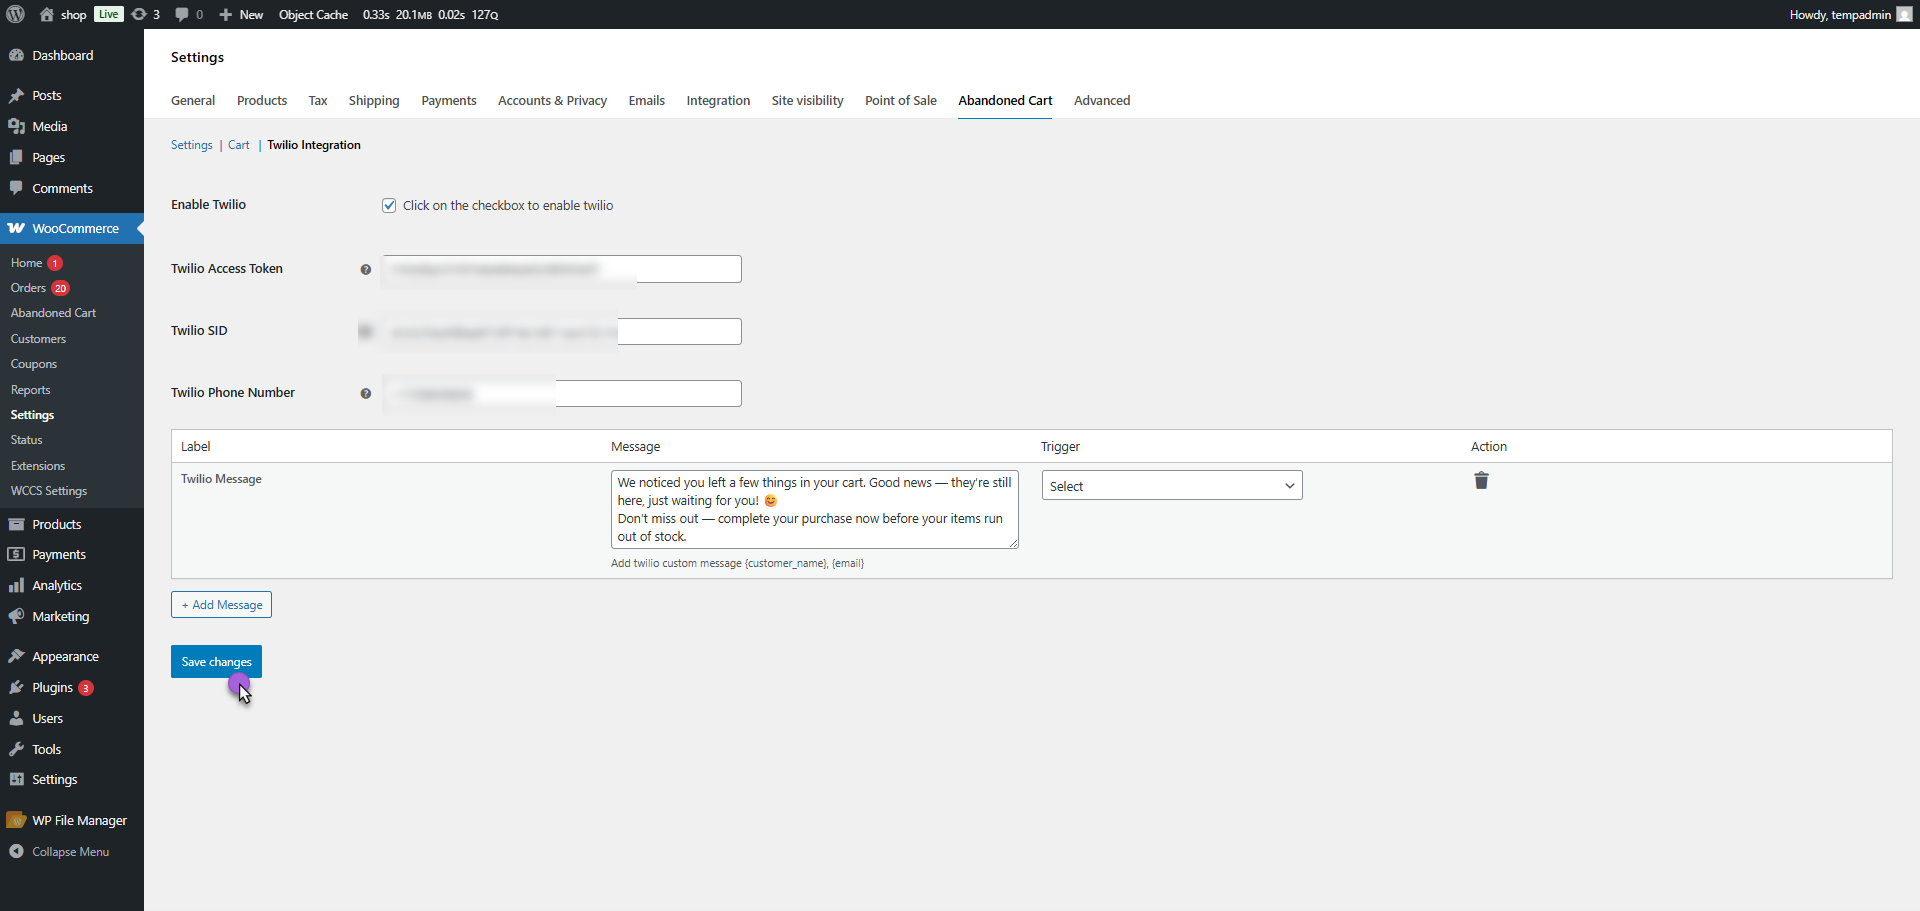The height and width of the screenshot is (911, 1920).
Task: Visit the shop site home icon
Action: point(46,14)
